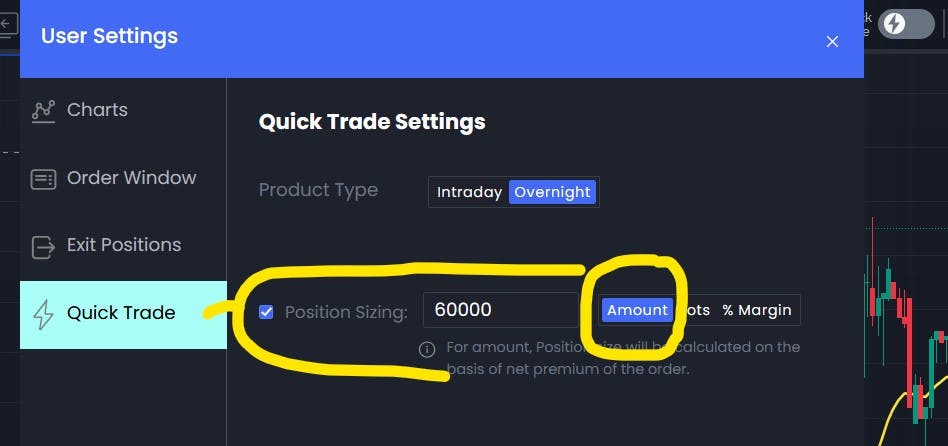Open the Exit Positions settings tab
Viewport: 948px width, 446px height.
coord(123,245)
